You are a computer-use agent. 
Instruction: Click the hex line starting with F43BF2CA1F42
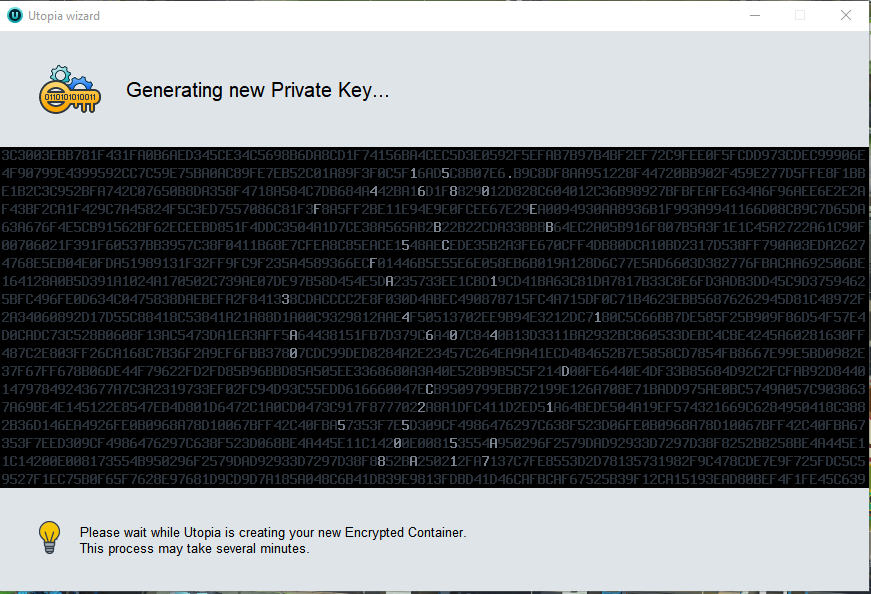point(435,208)
